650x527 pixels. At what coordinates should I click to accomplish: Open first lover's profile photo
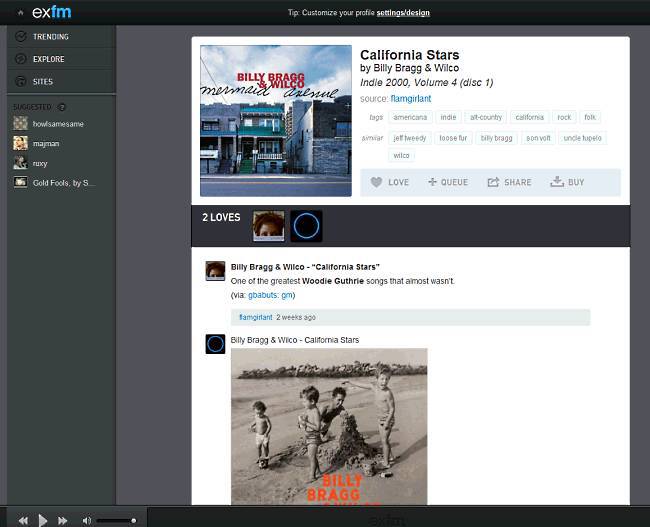[x=269, y=226]
